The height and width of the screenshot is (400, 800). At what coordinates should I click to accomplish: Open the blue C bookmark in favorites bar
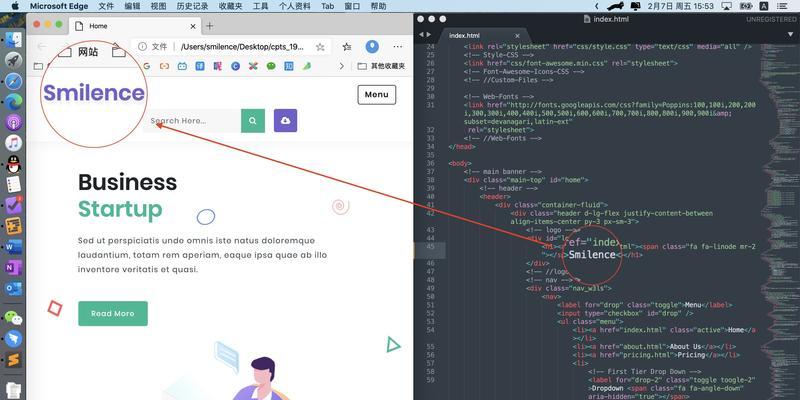pyautogui.click(x=235, y=66)
